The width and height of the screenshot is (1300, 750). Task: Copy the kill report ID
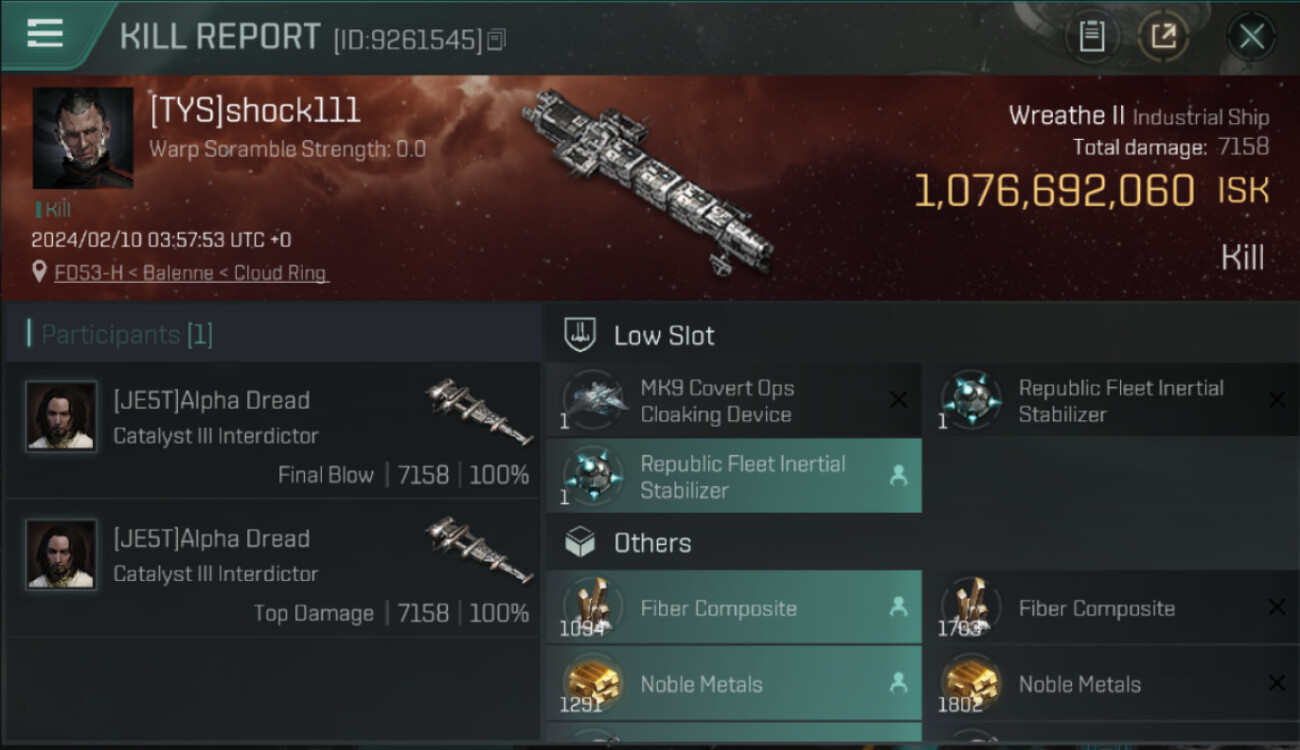click(x=497, y=40)
